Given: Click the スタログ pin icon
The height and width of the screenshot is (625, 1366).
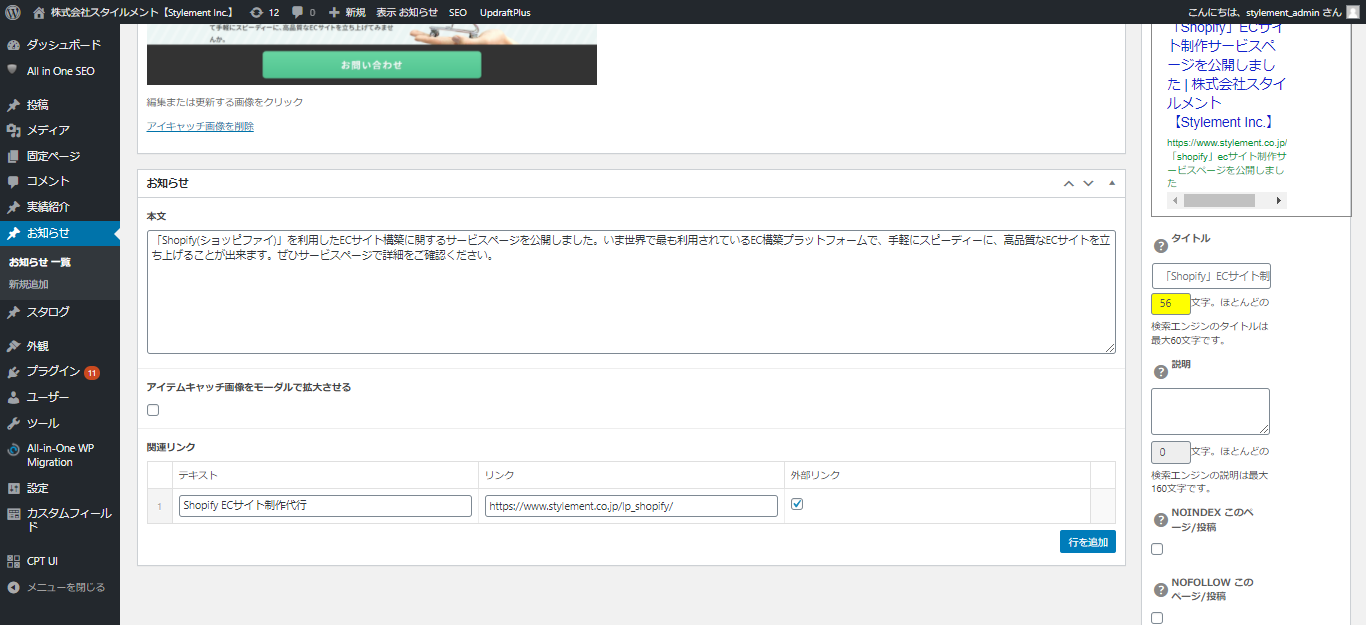Looking at the screenshot, I should tap(13, 312).
